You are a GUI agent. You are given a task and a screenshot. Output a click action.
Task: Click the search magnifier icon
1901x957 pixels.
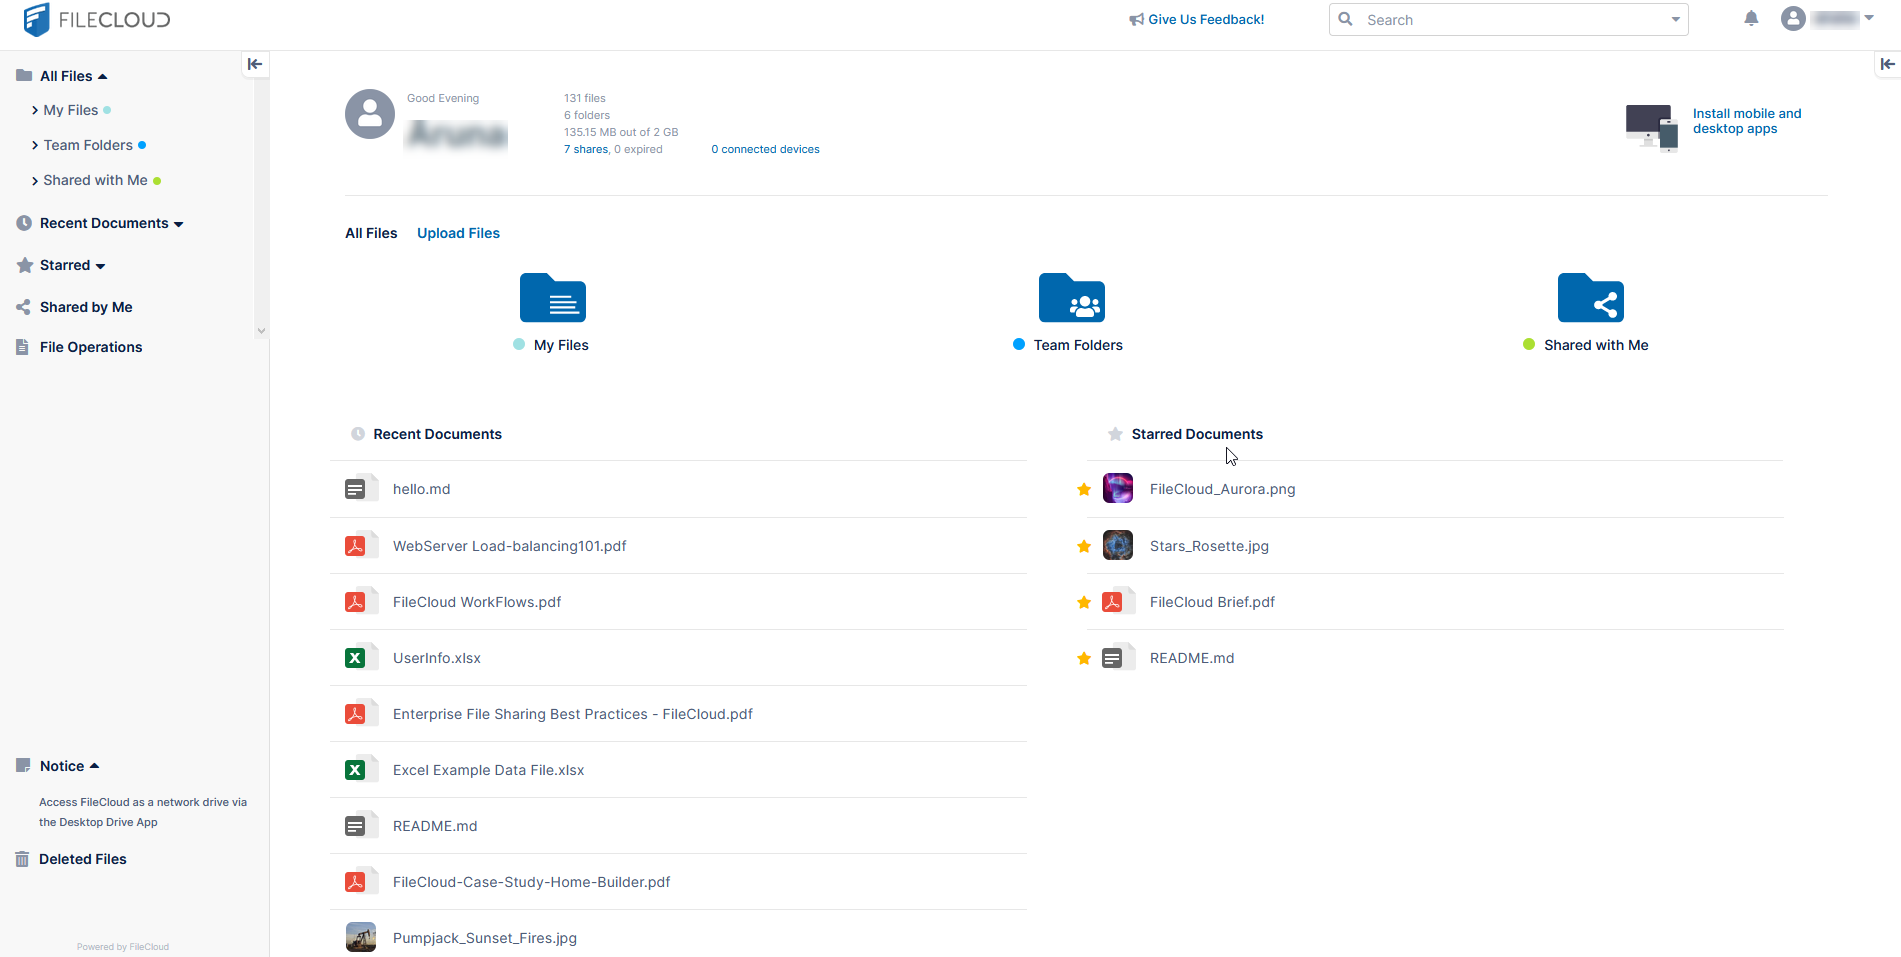pyautogui.click(x=1346, y=19)
